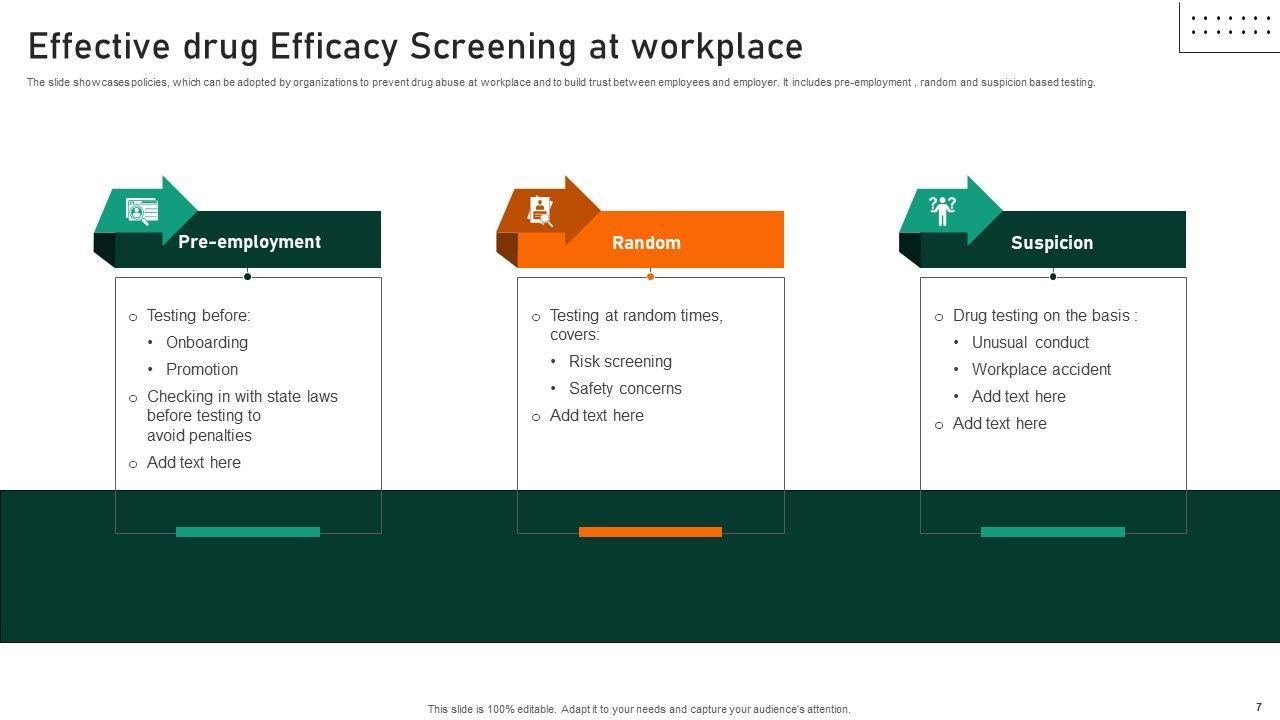Click the Suspicion person question marks icon
This screenshot has height=720, width=1280.
(x=942, y=211)
